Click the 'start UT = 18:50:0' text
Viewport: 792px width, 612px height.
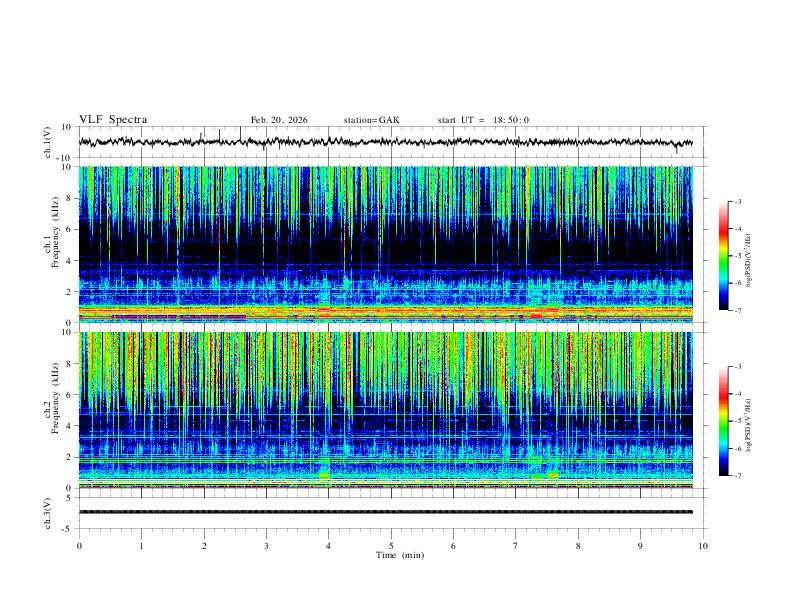click(x=483, y=120)
